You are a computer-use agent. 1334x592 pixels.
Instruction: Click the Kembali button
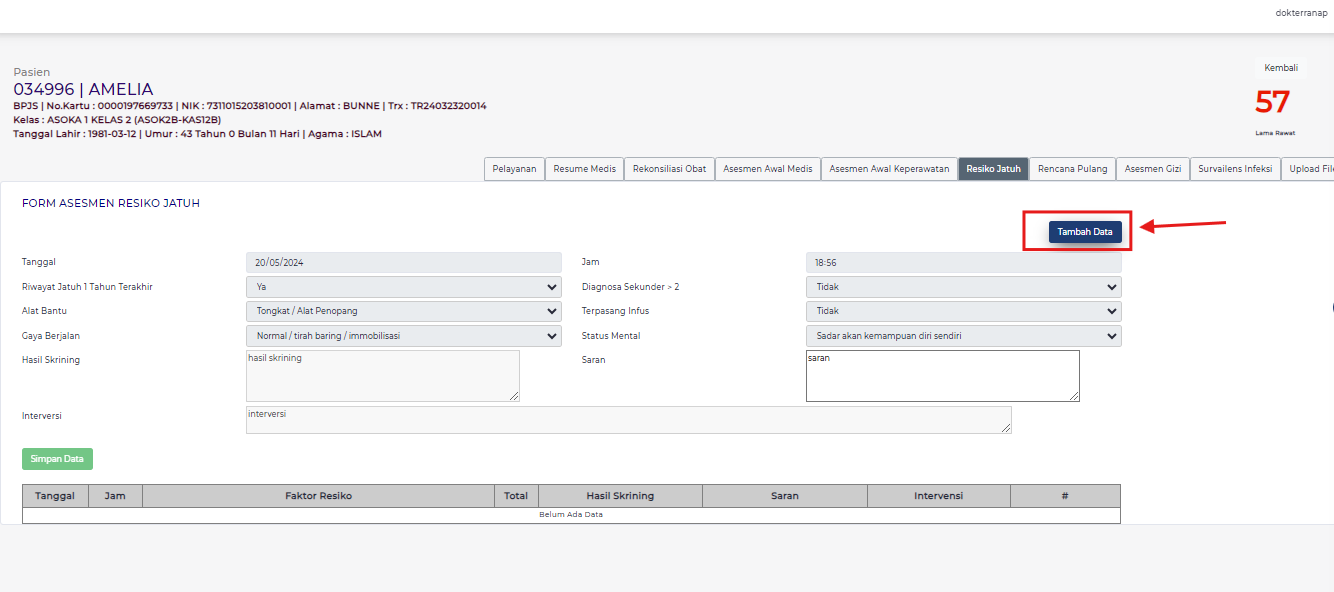[x=1280, y=67]
